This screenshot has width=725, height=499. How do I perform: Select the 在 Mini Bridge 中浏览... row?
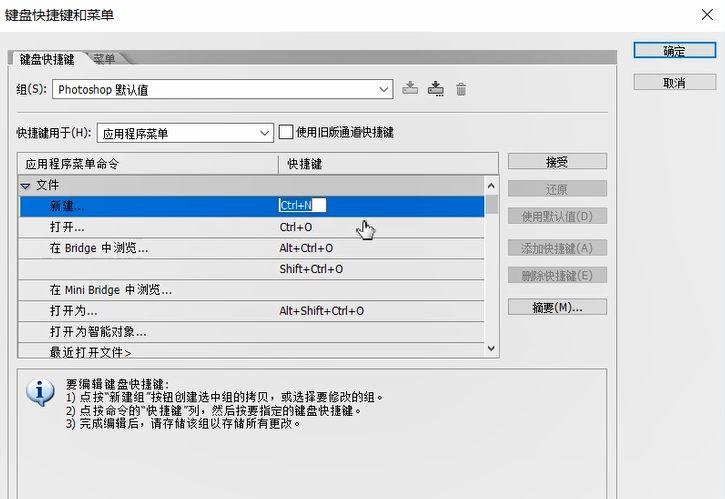pyautogui.click(x=251, y=290)
